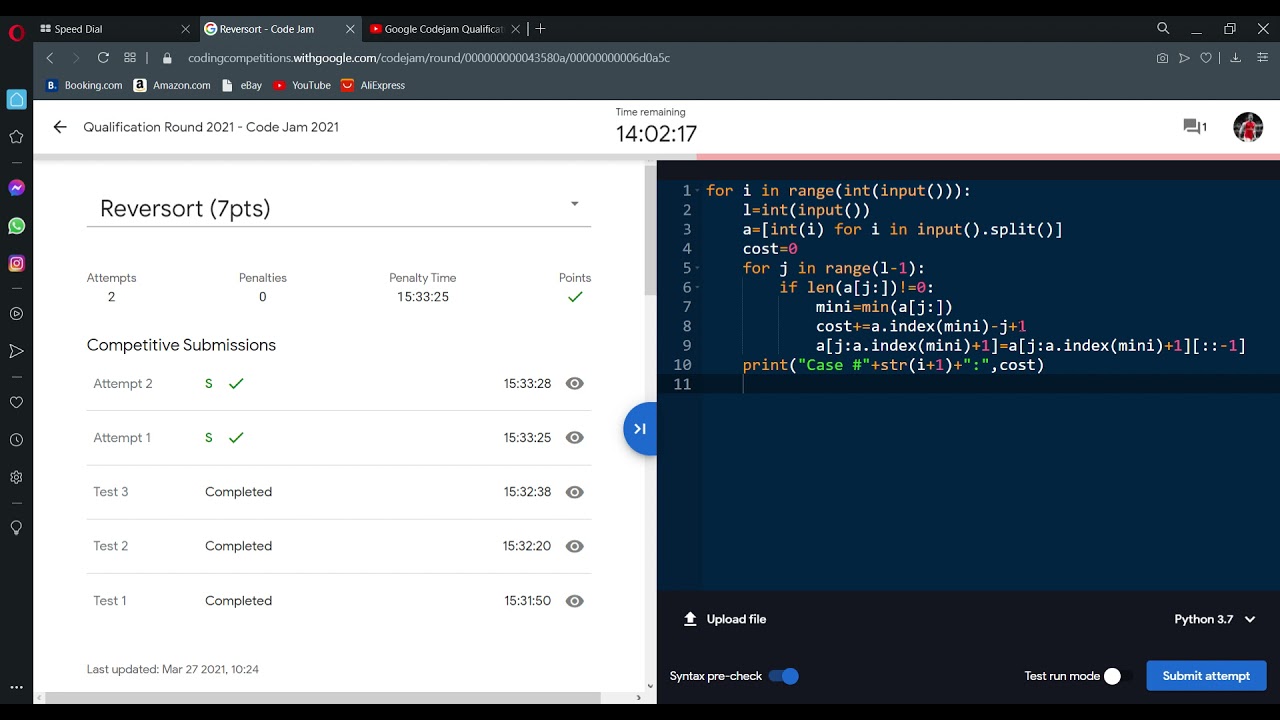Screen dimensions: 1280x720
Task: Open Settings gear in the sidebar
Action: (x=16, y=477)
